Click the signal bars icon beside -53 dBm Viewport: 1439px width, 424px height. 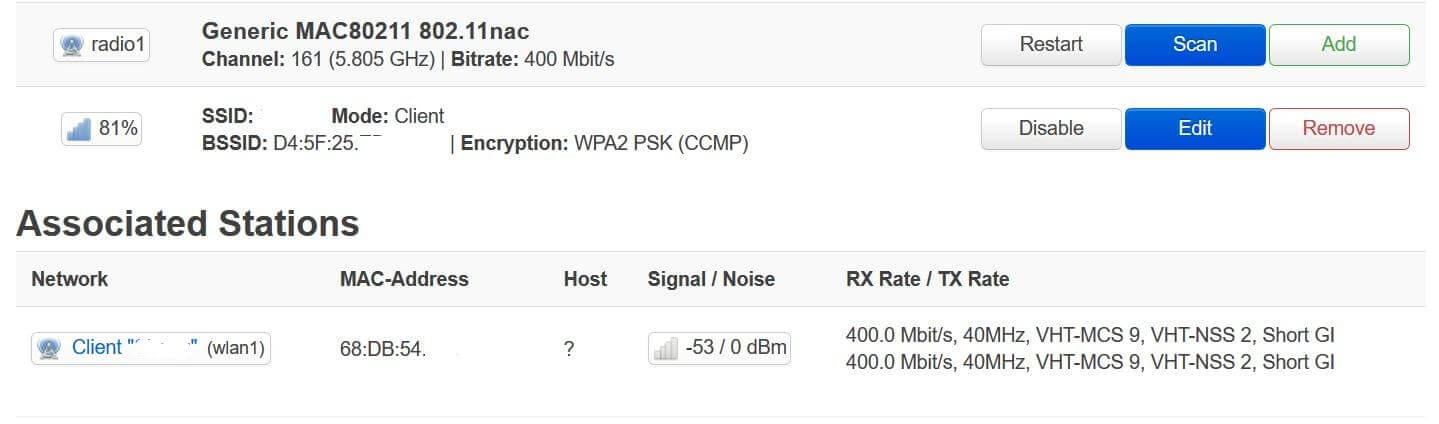[x=665, y=348]
